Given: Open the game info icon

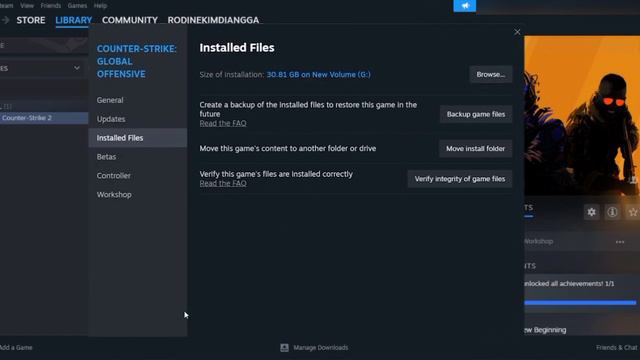Looking at the screenshot, I should pos(612,212).
